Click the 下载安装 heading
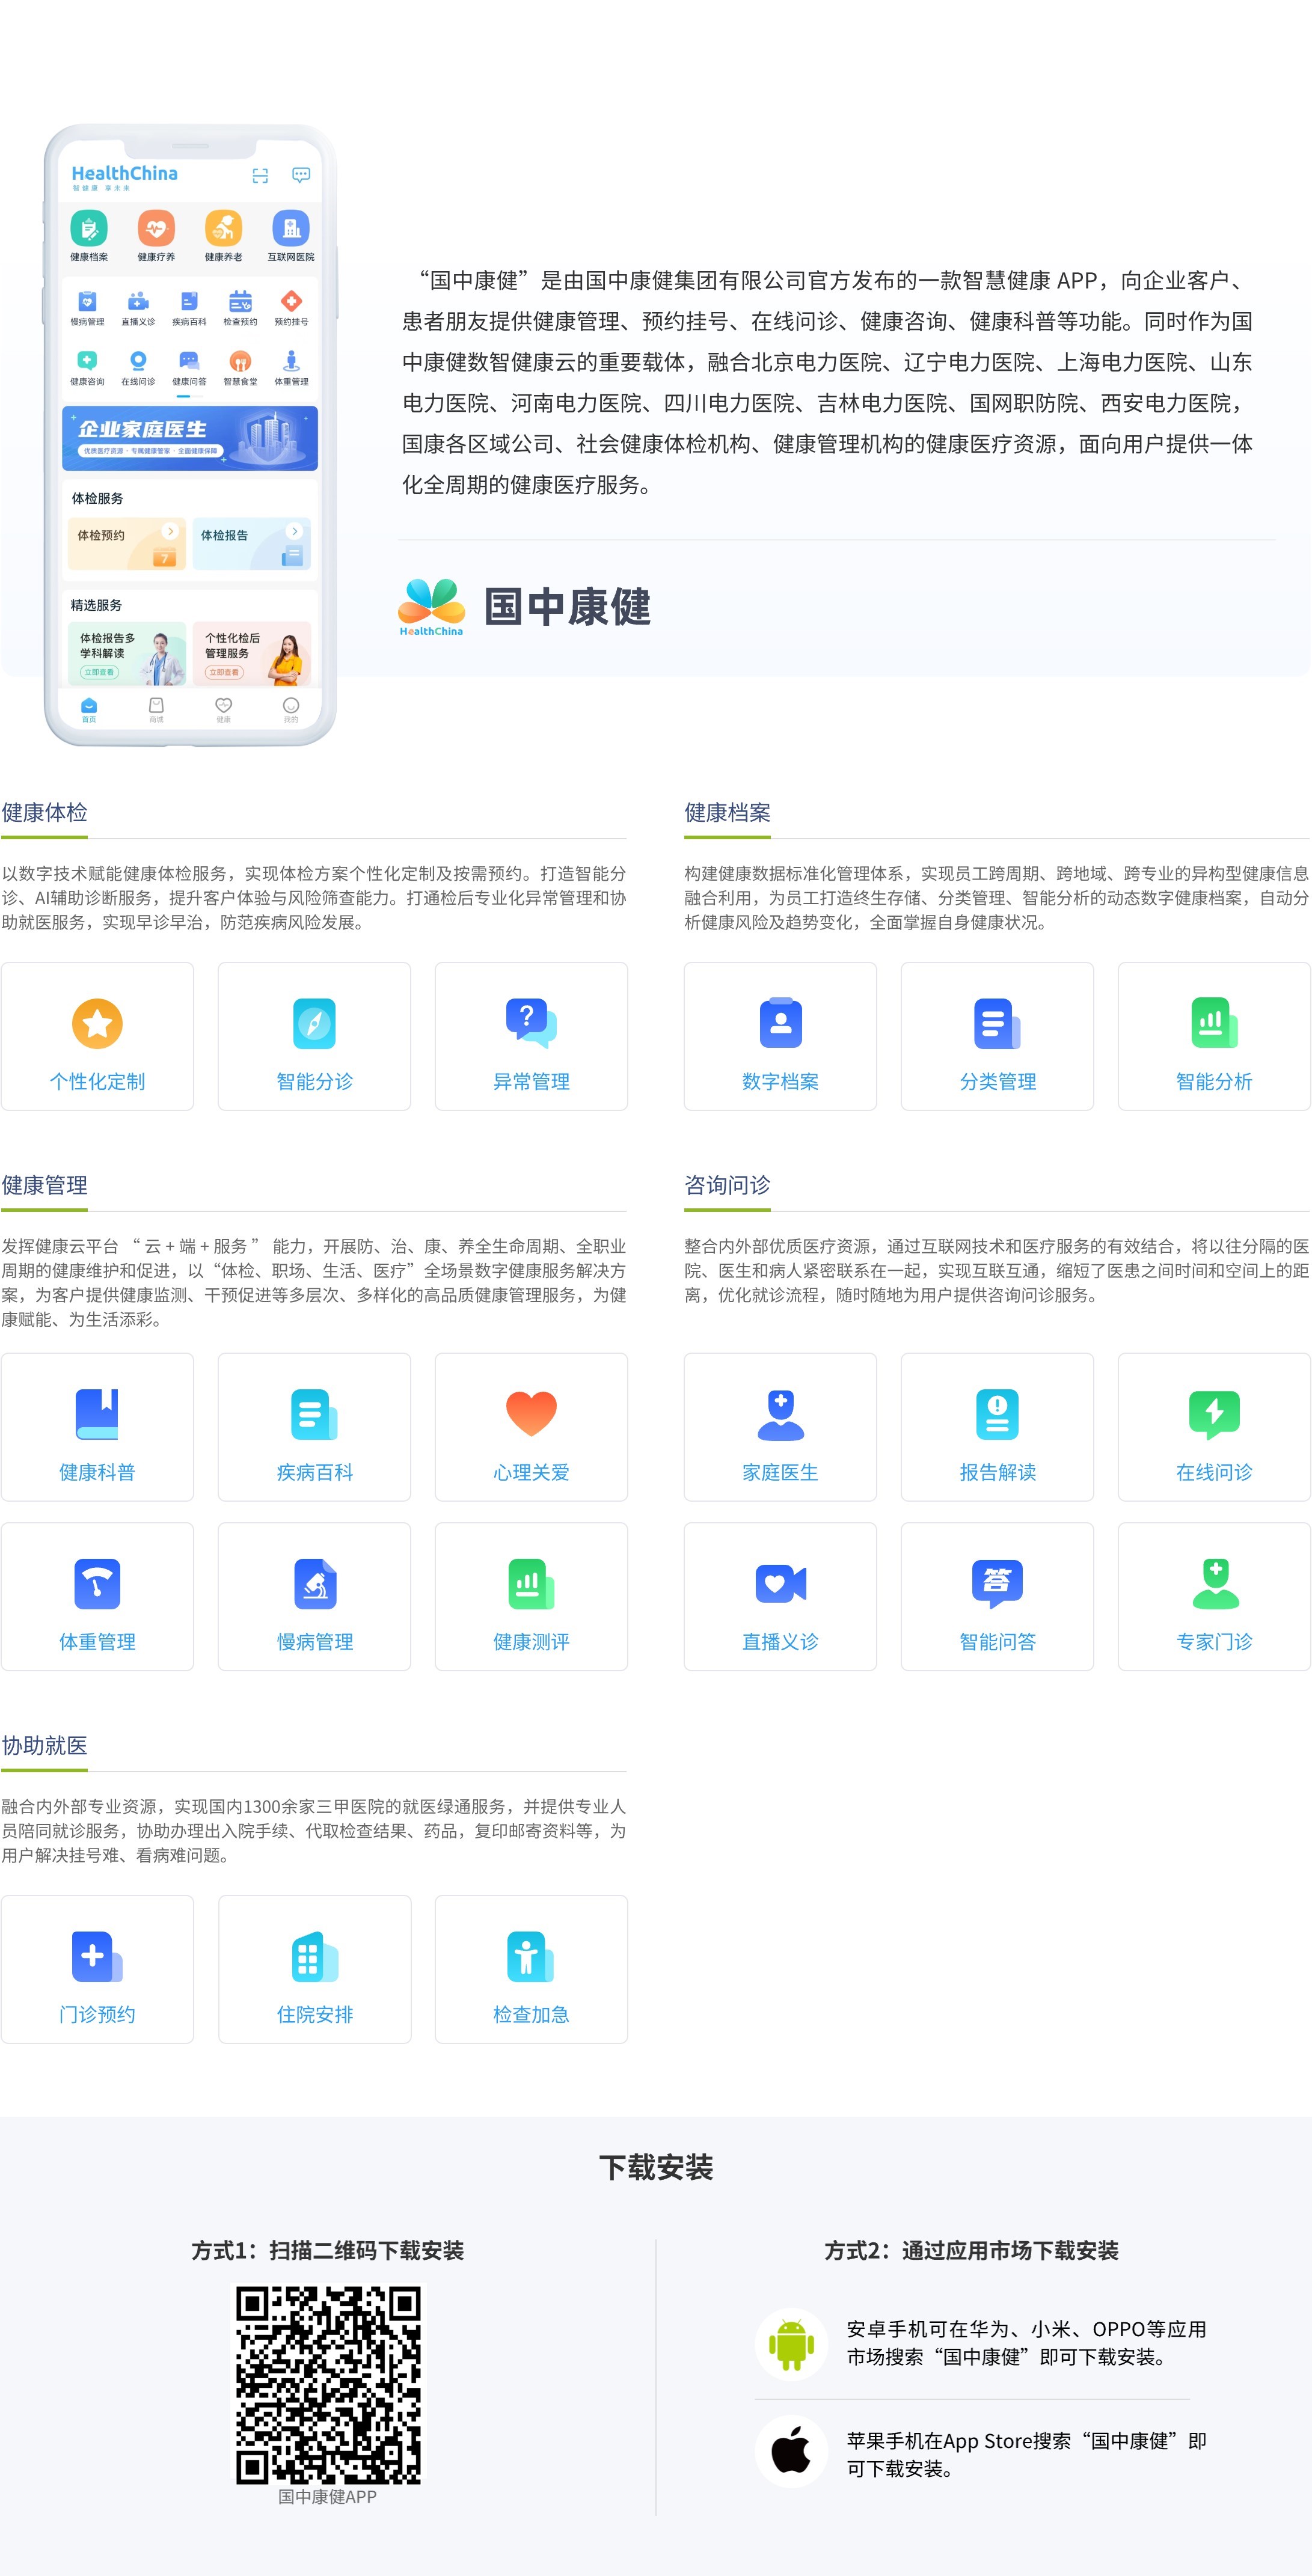 tap(656, 2167)
